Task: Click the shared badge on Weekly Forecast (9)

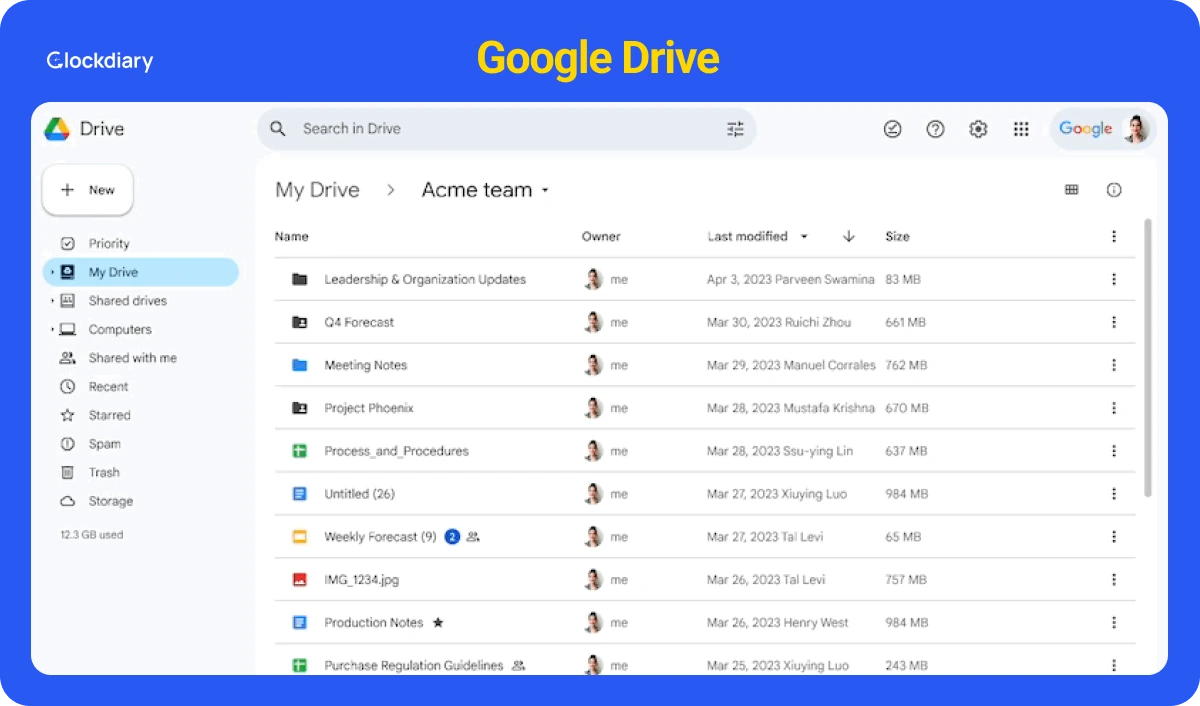Action: (x=473, y=537)
